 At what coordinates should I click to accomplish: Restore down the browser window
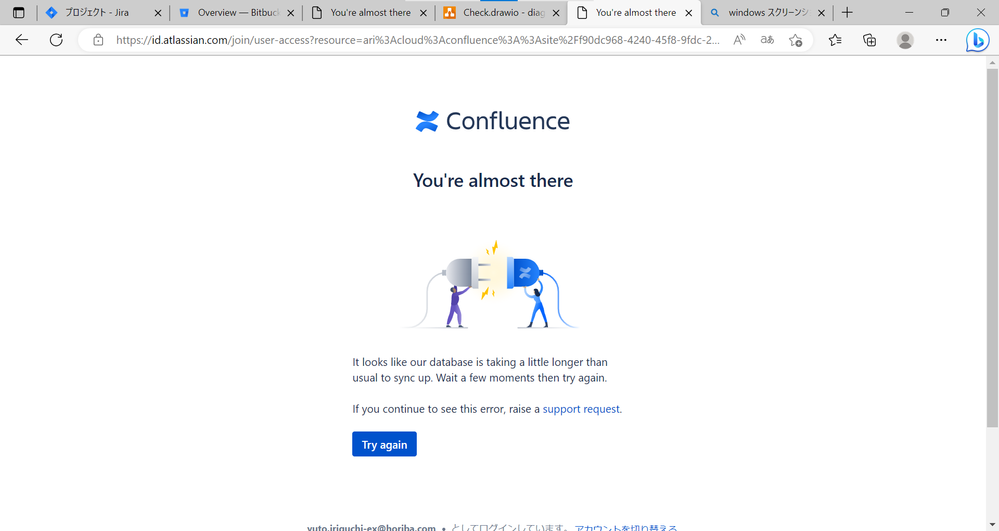[945, 13]
